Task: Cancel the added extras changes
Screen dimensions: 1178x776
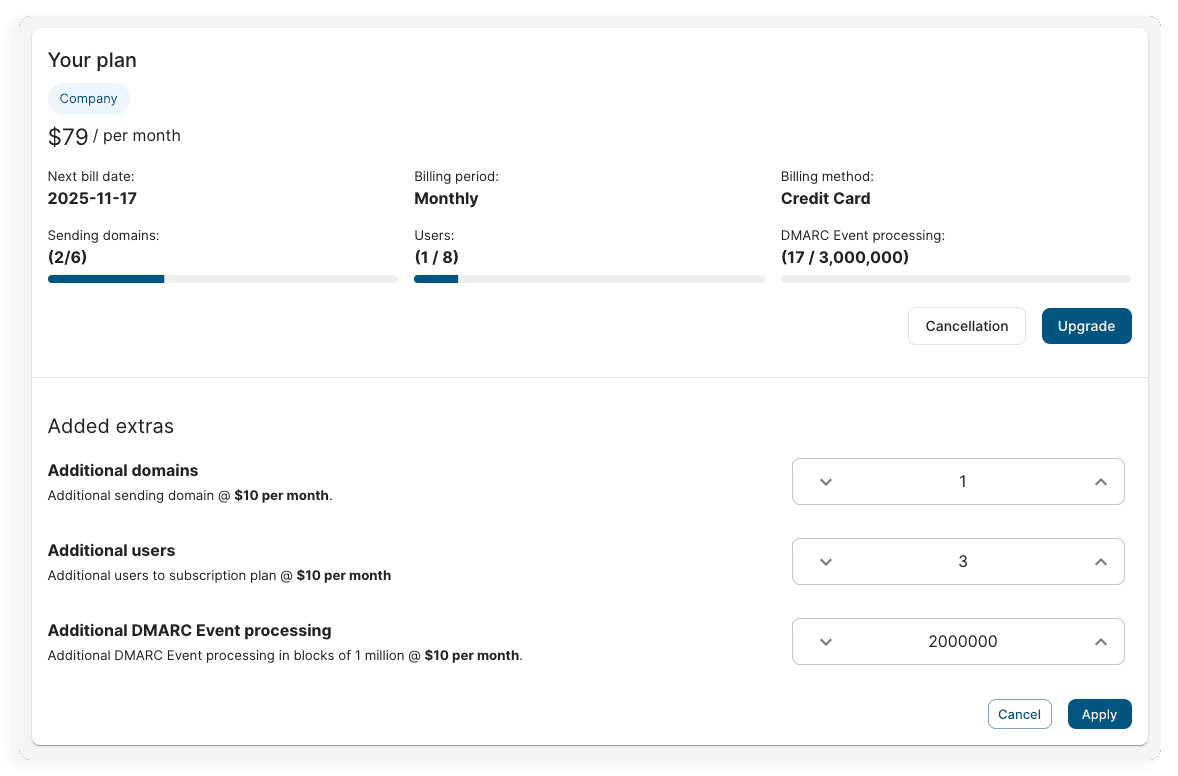Action: pyautogui.click(x=1019, y=714)
